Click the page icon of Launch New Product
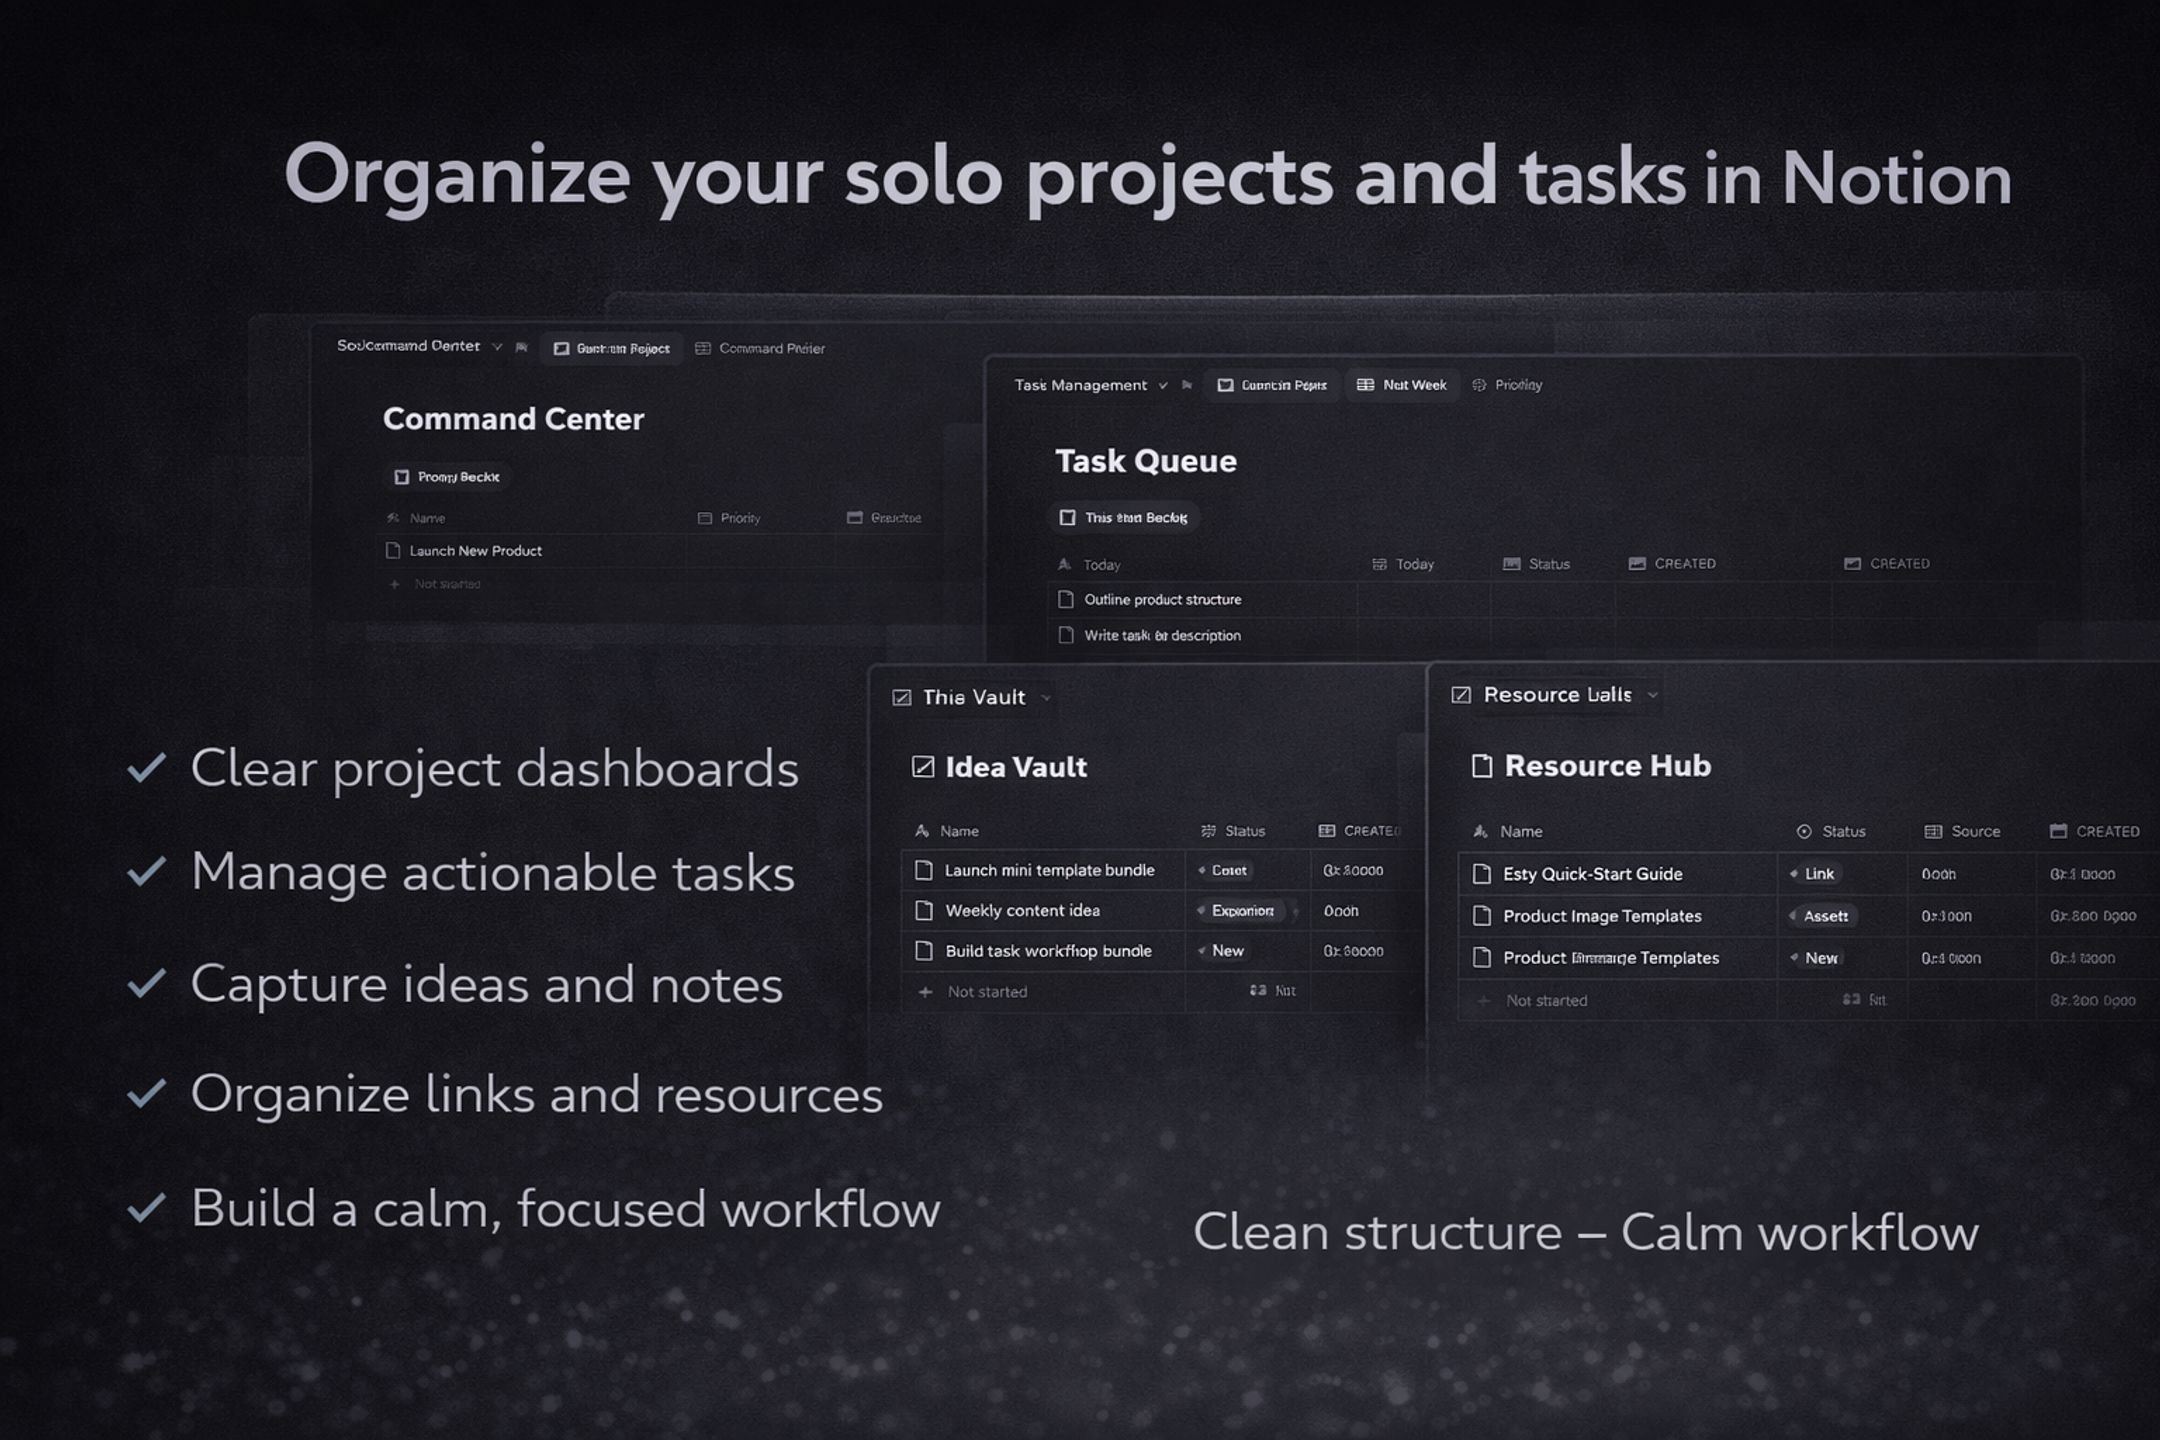Image resolution: width=2160 pixels, height=1440 pixels. (x=393, y=551)
